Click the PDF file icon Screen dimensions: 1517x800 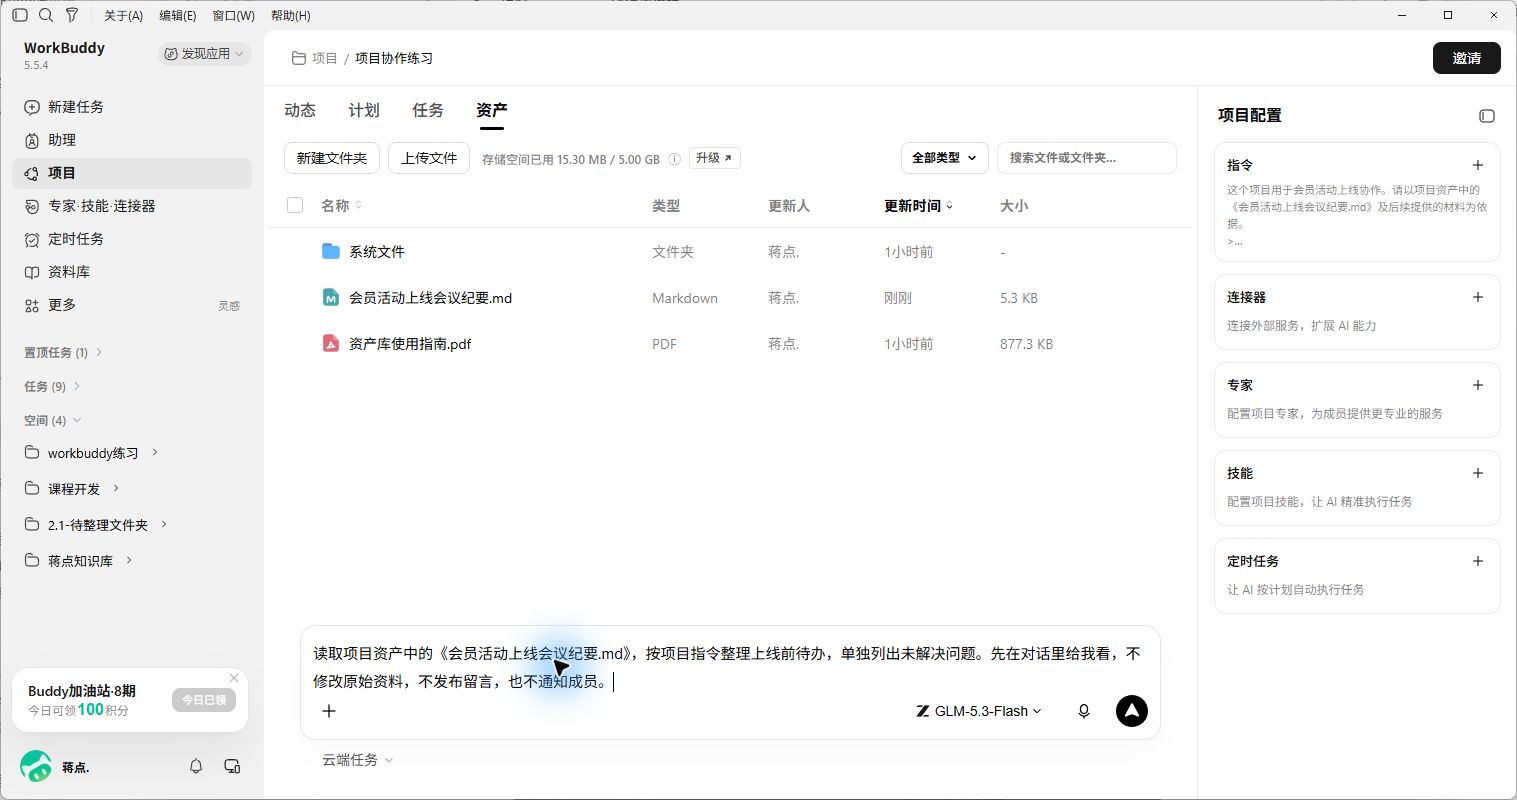click(x=331, y=343)
